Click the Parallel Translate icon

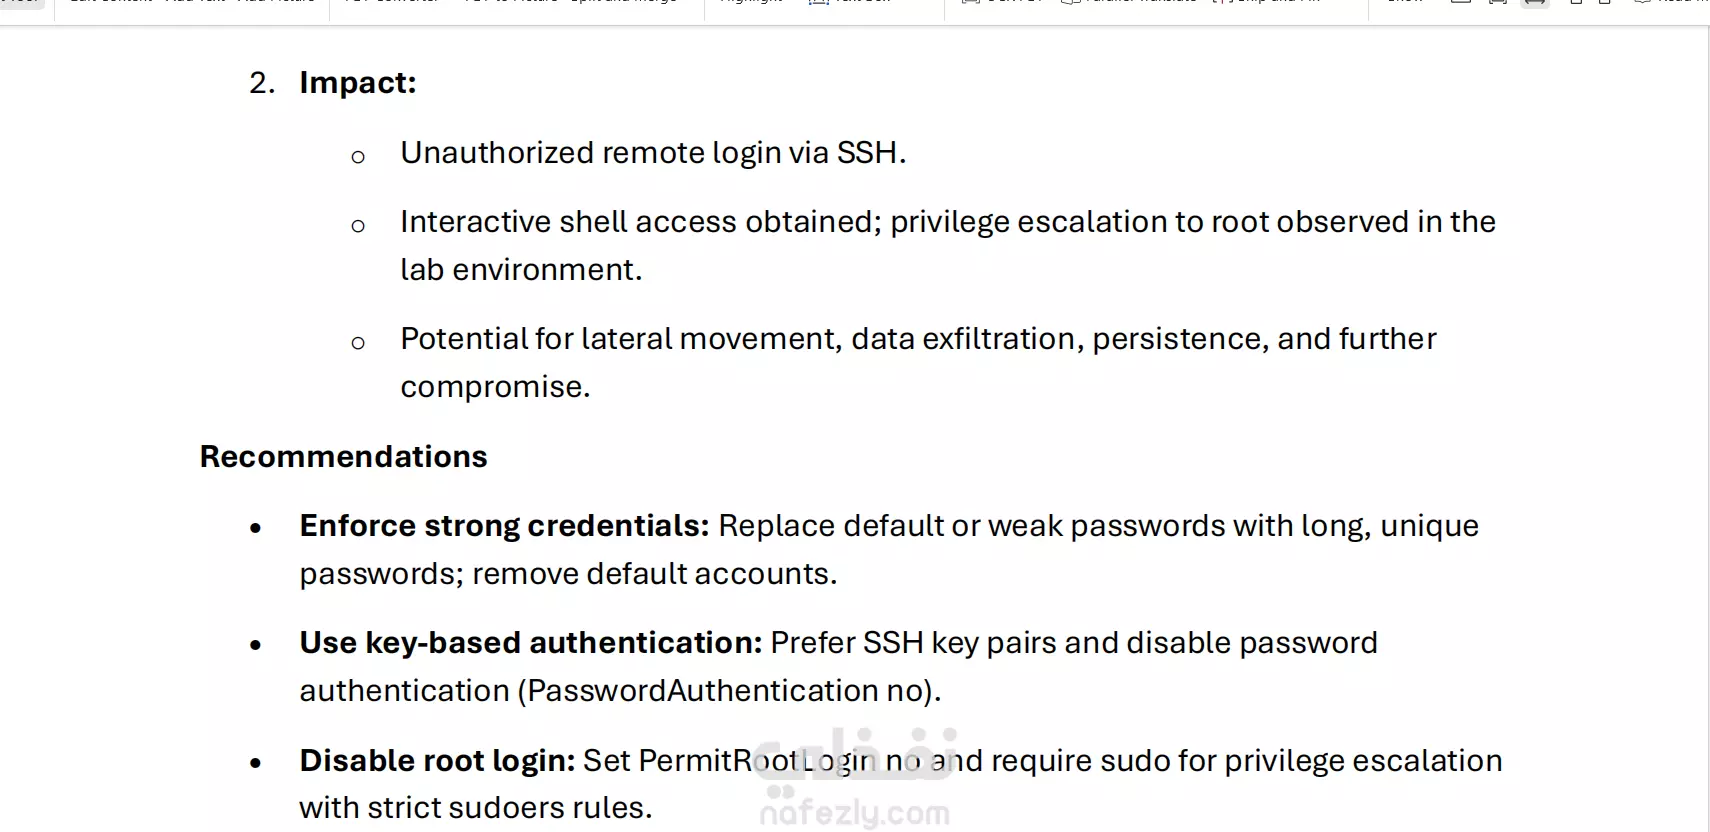pyautogui.click(x=1070, y=2)
